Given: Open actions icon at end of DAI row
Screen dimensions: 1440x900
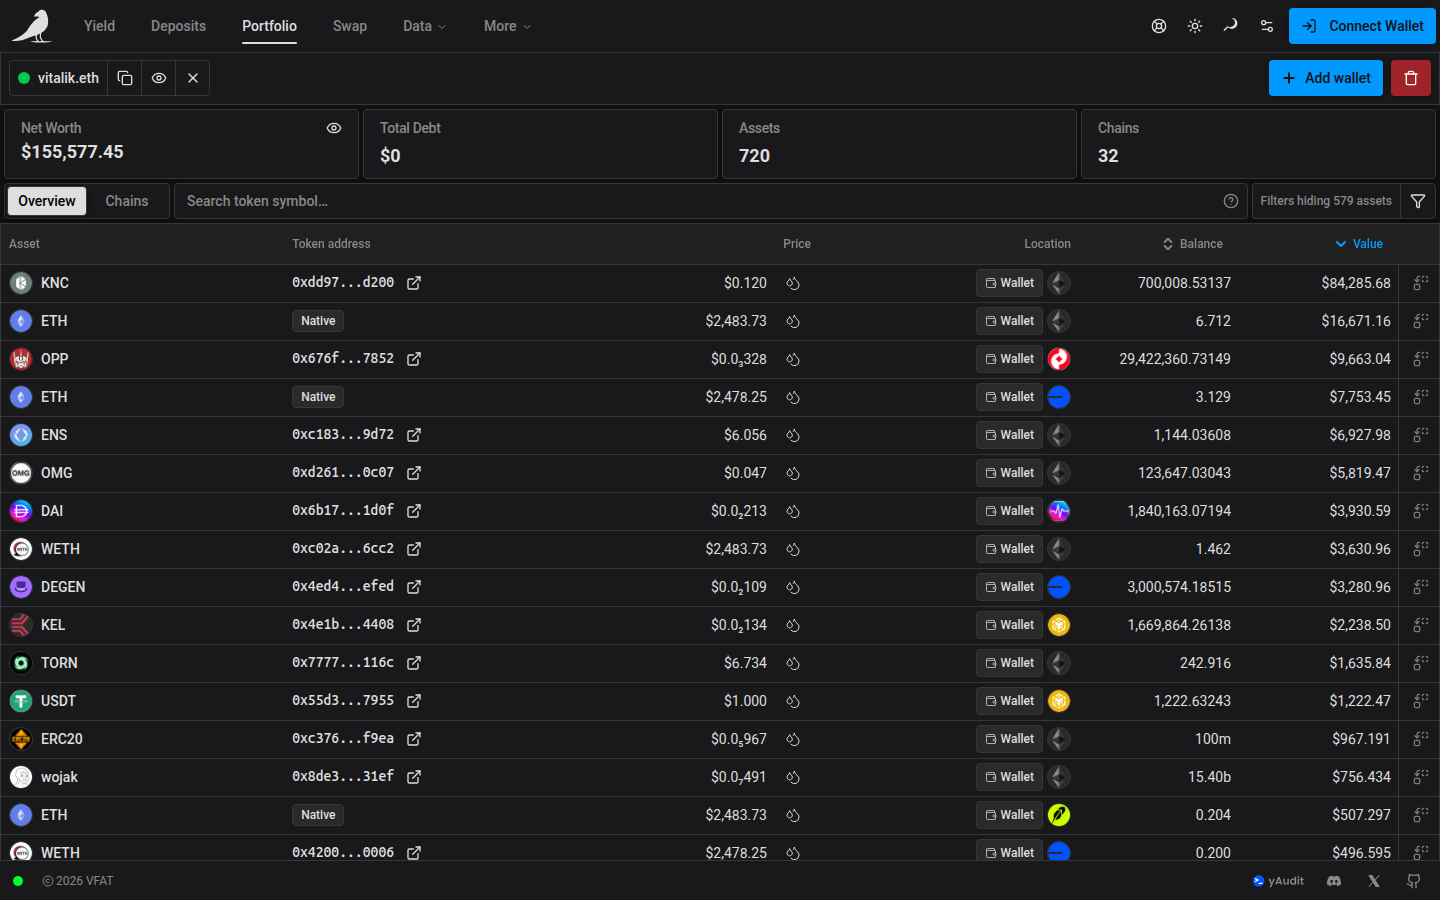Looking at the screenshot, I should pyautogui.click(x=1420, y=511).
